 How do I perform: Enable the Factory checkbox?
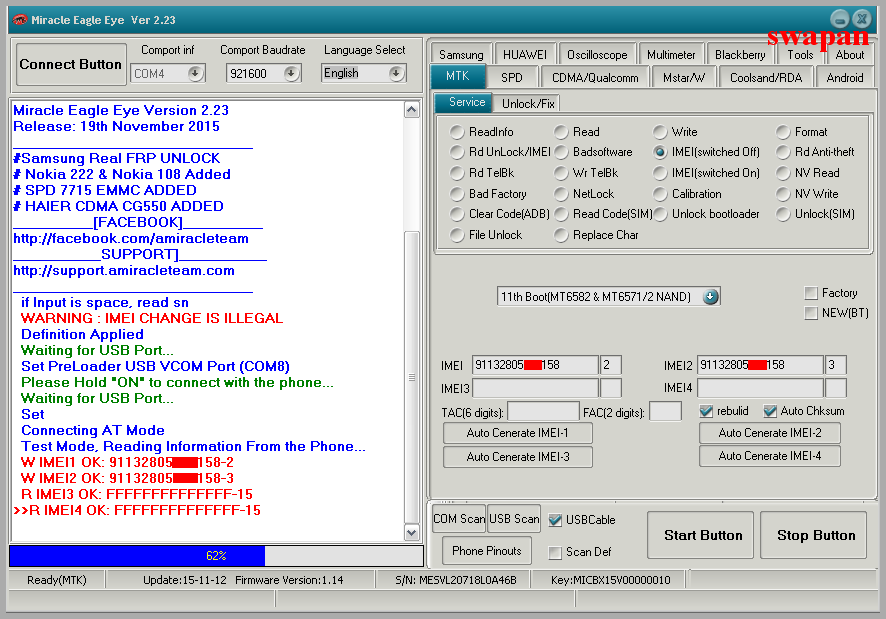pos(811,293)
